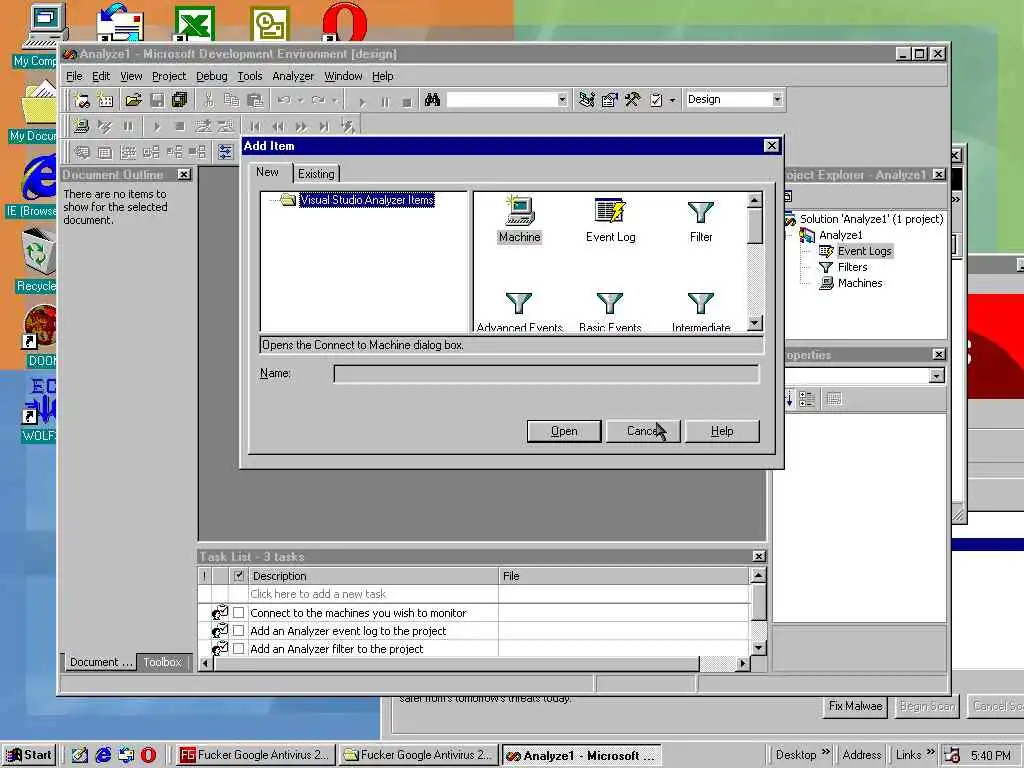
Task: Open the Design configuration dropdown
Action: [777, 99]
